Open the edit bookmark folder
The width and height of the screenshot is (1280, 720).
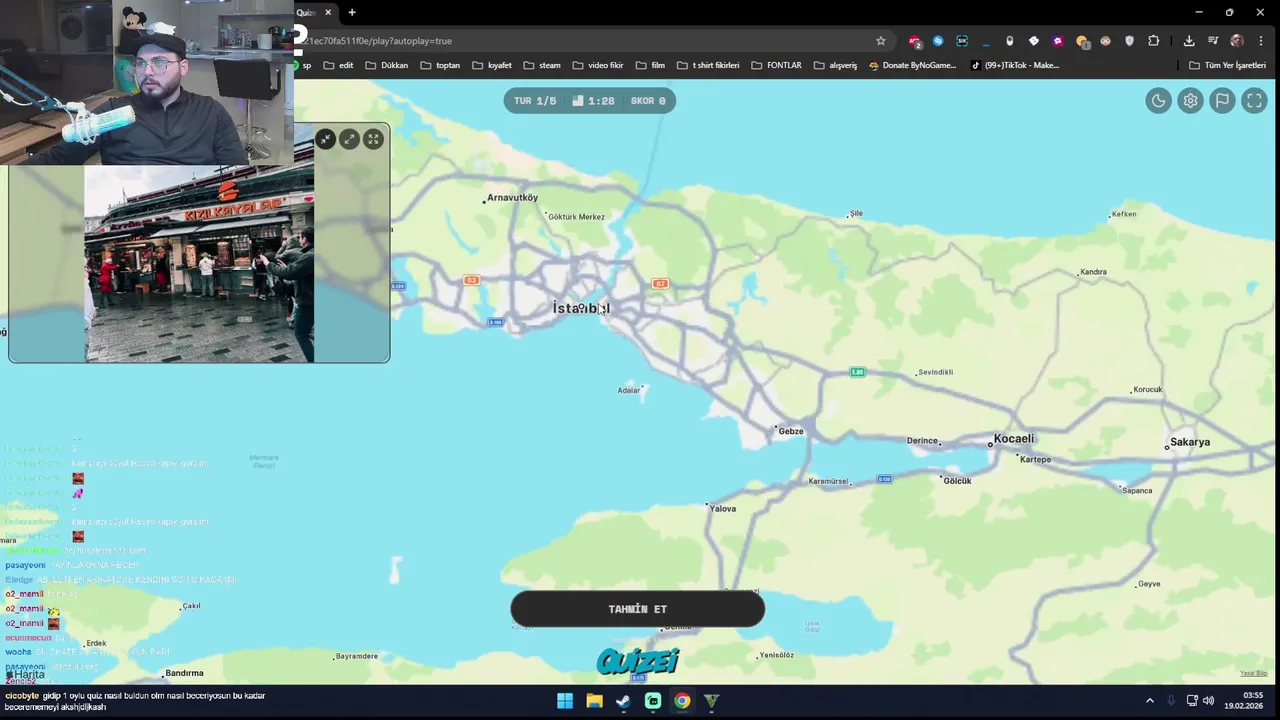[x=337, y=65]
